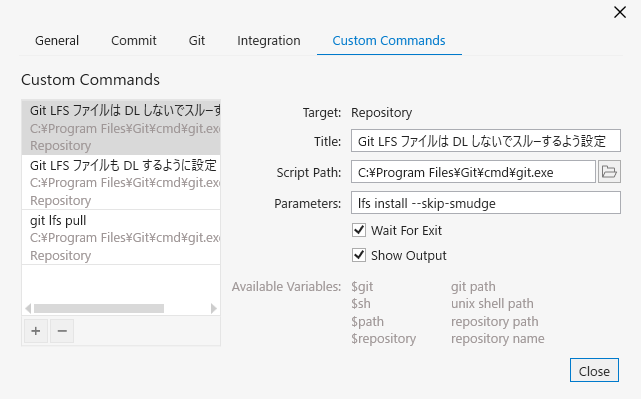The height and width of the screenshot is (399, 641).
Task: Select the first 'Git LFS ファイルは DL' list entry
Action: click(121, 128)
